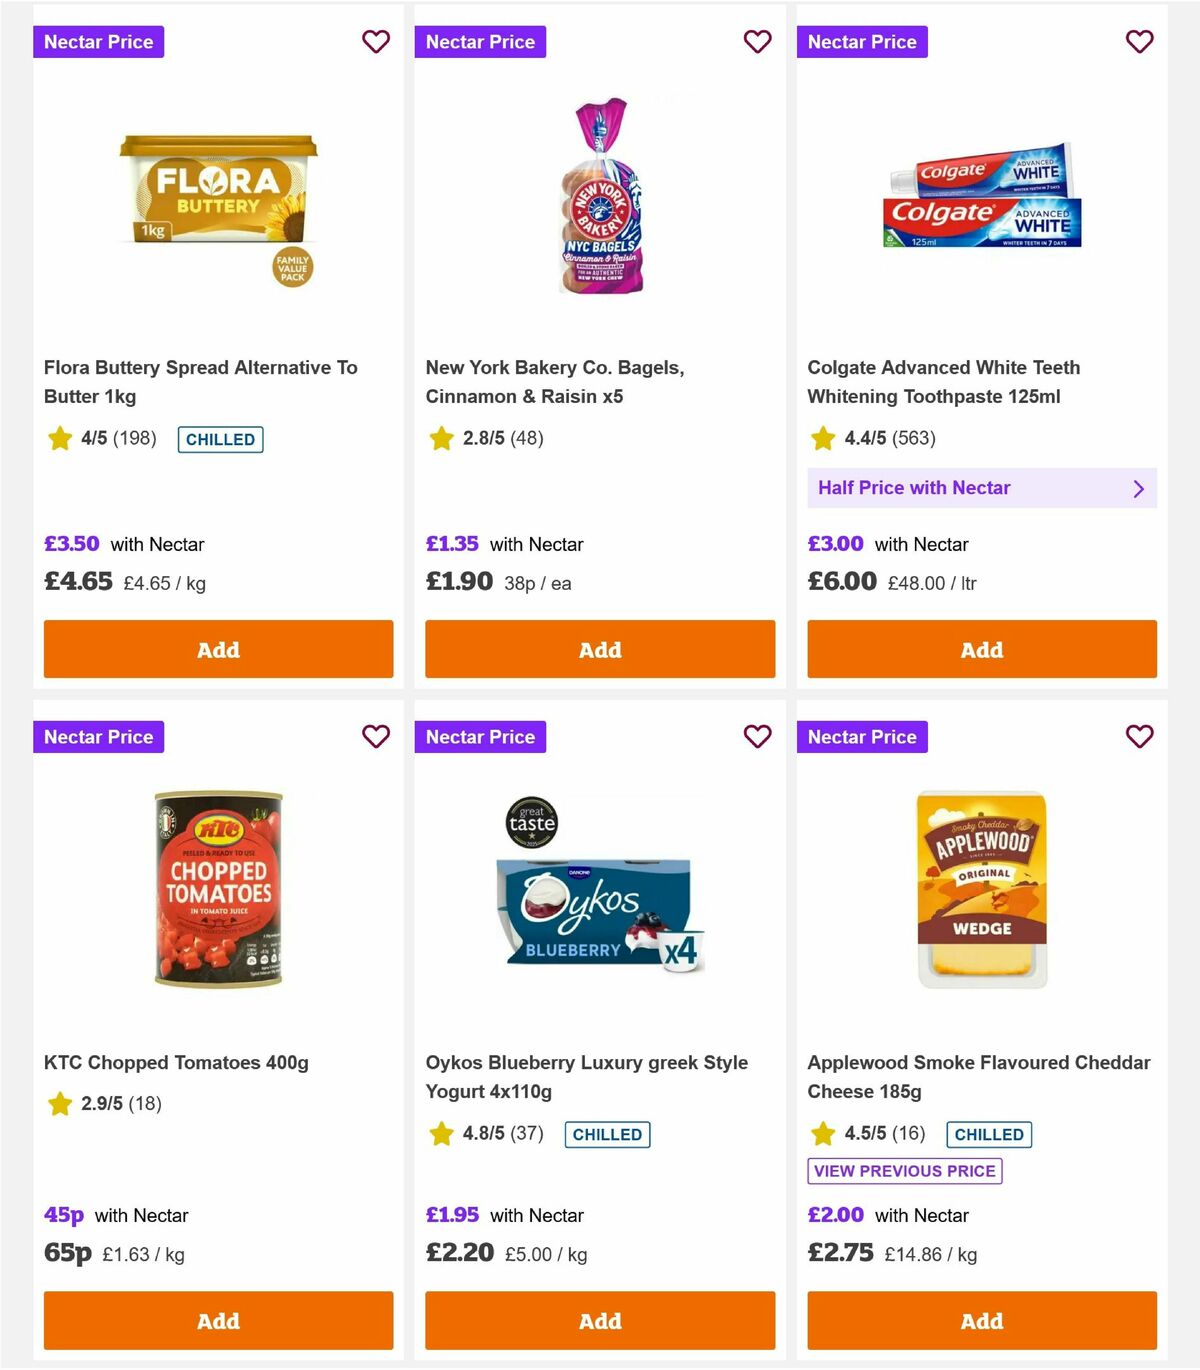Screen dimensions: 1200x1370
Task: Toggle the CHILLED badge on Flora Buttery Spread
Action: click(x=219, y=439)
